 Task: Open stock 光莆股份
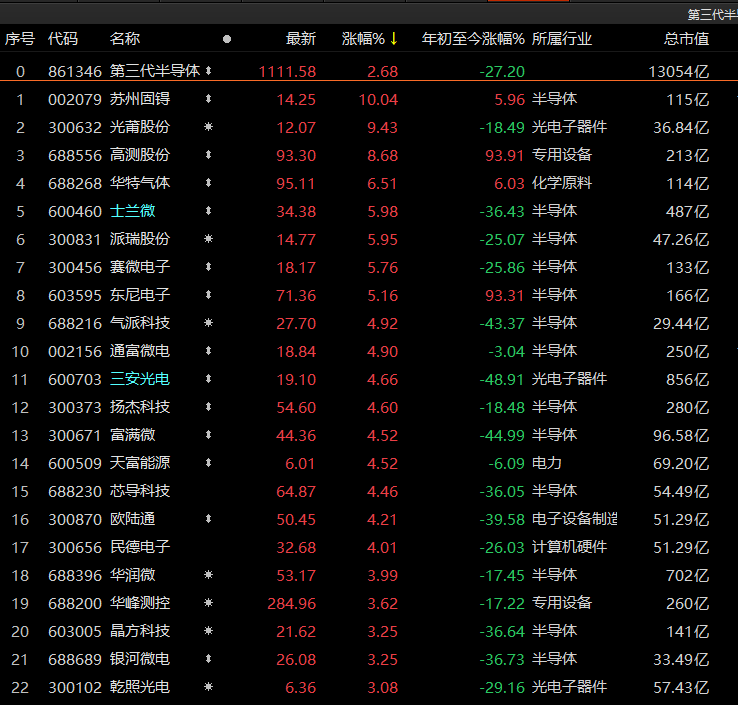[x=140, y=127]
